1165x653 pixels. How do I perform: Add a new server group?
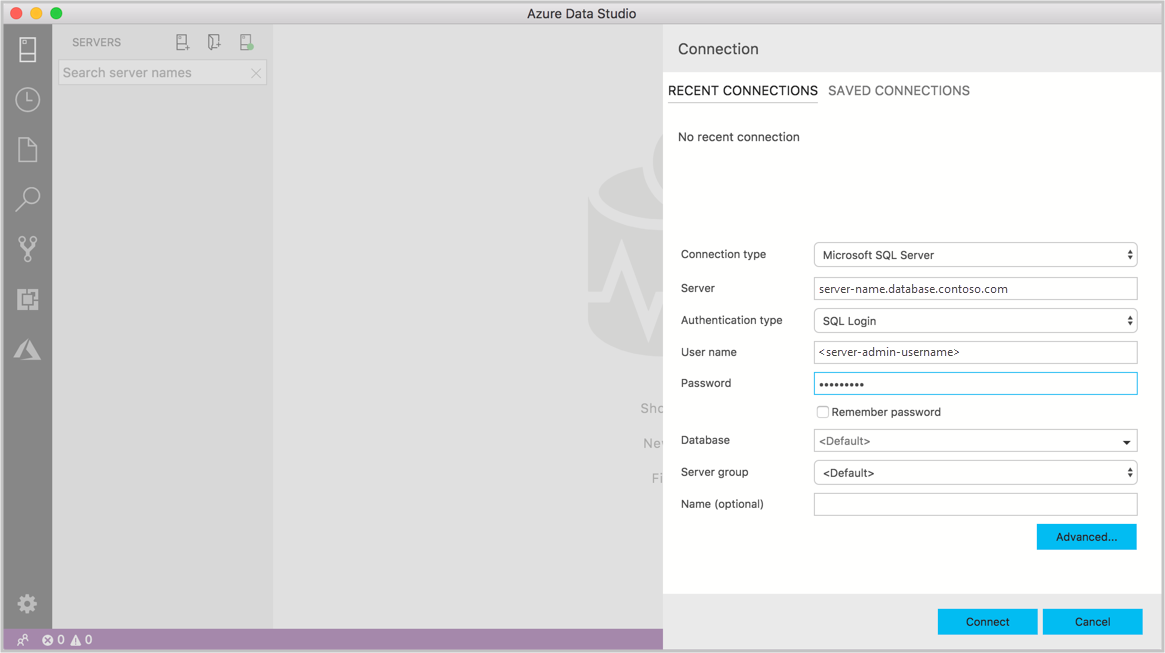214,42
